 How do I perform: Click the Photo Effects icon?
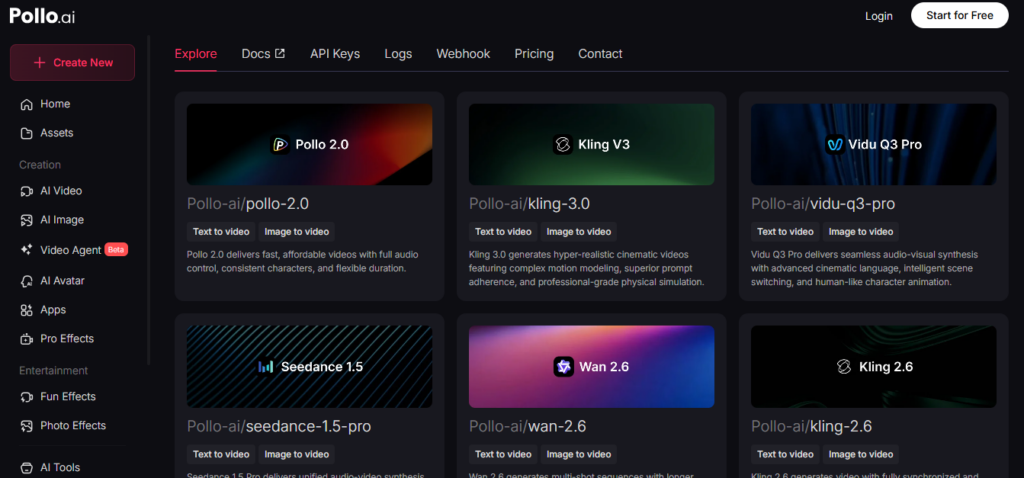pos(26,426)
